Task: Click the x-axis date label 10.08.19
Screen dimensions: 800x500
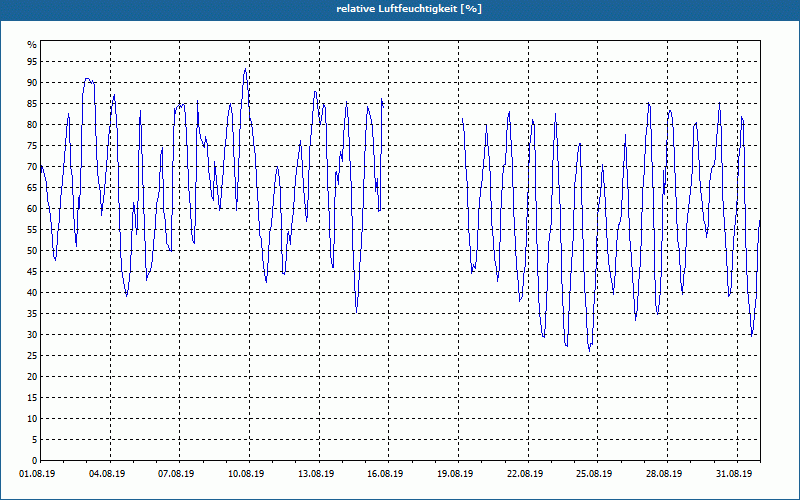Action: point(246,474)
